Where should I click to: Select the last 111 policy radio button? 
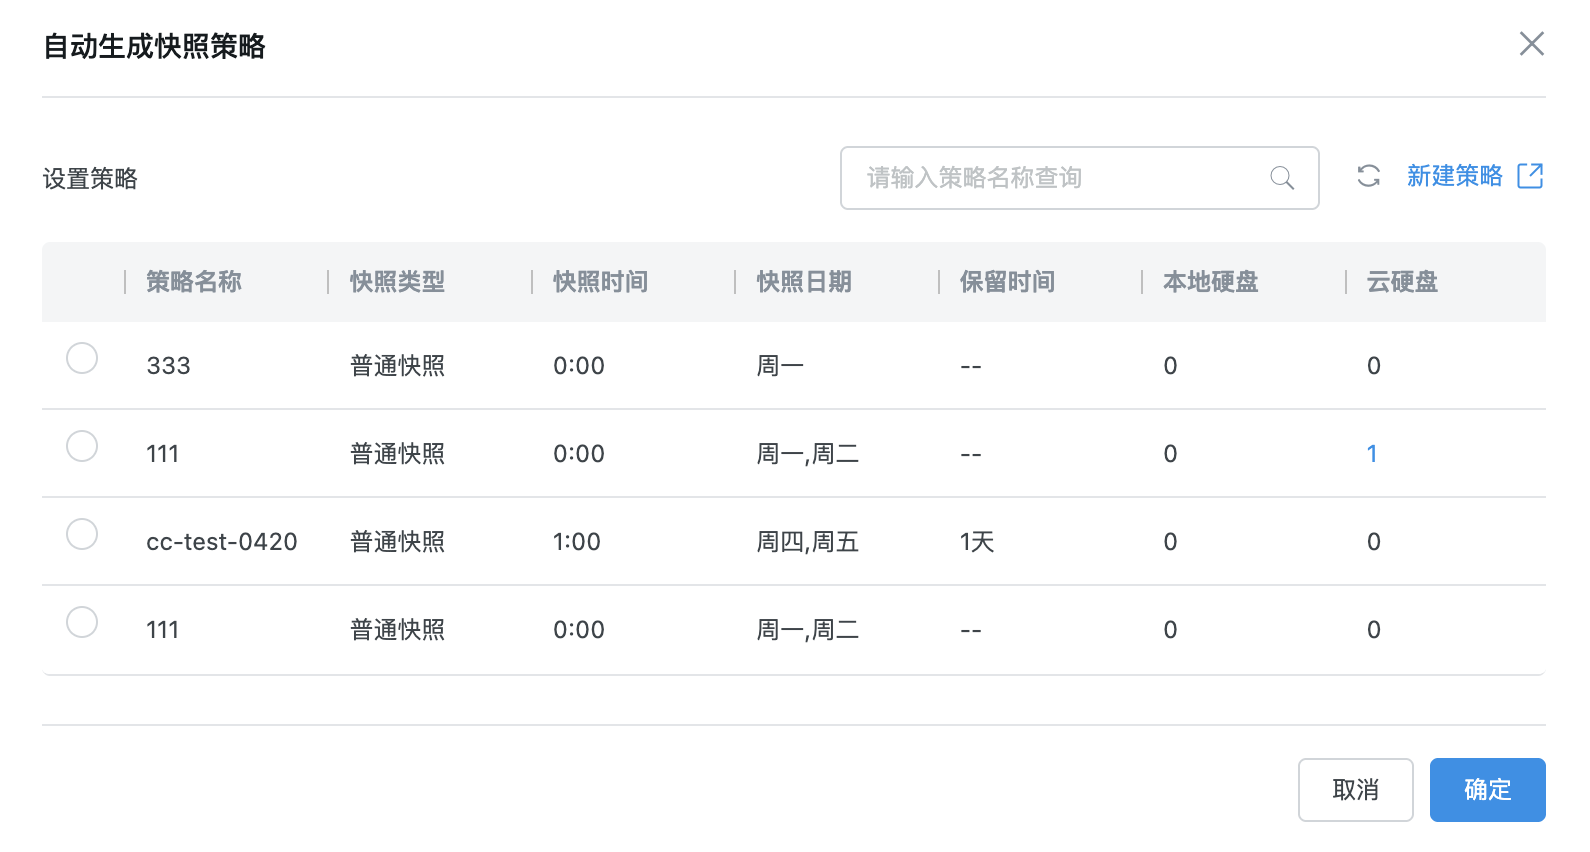[82, 622]
